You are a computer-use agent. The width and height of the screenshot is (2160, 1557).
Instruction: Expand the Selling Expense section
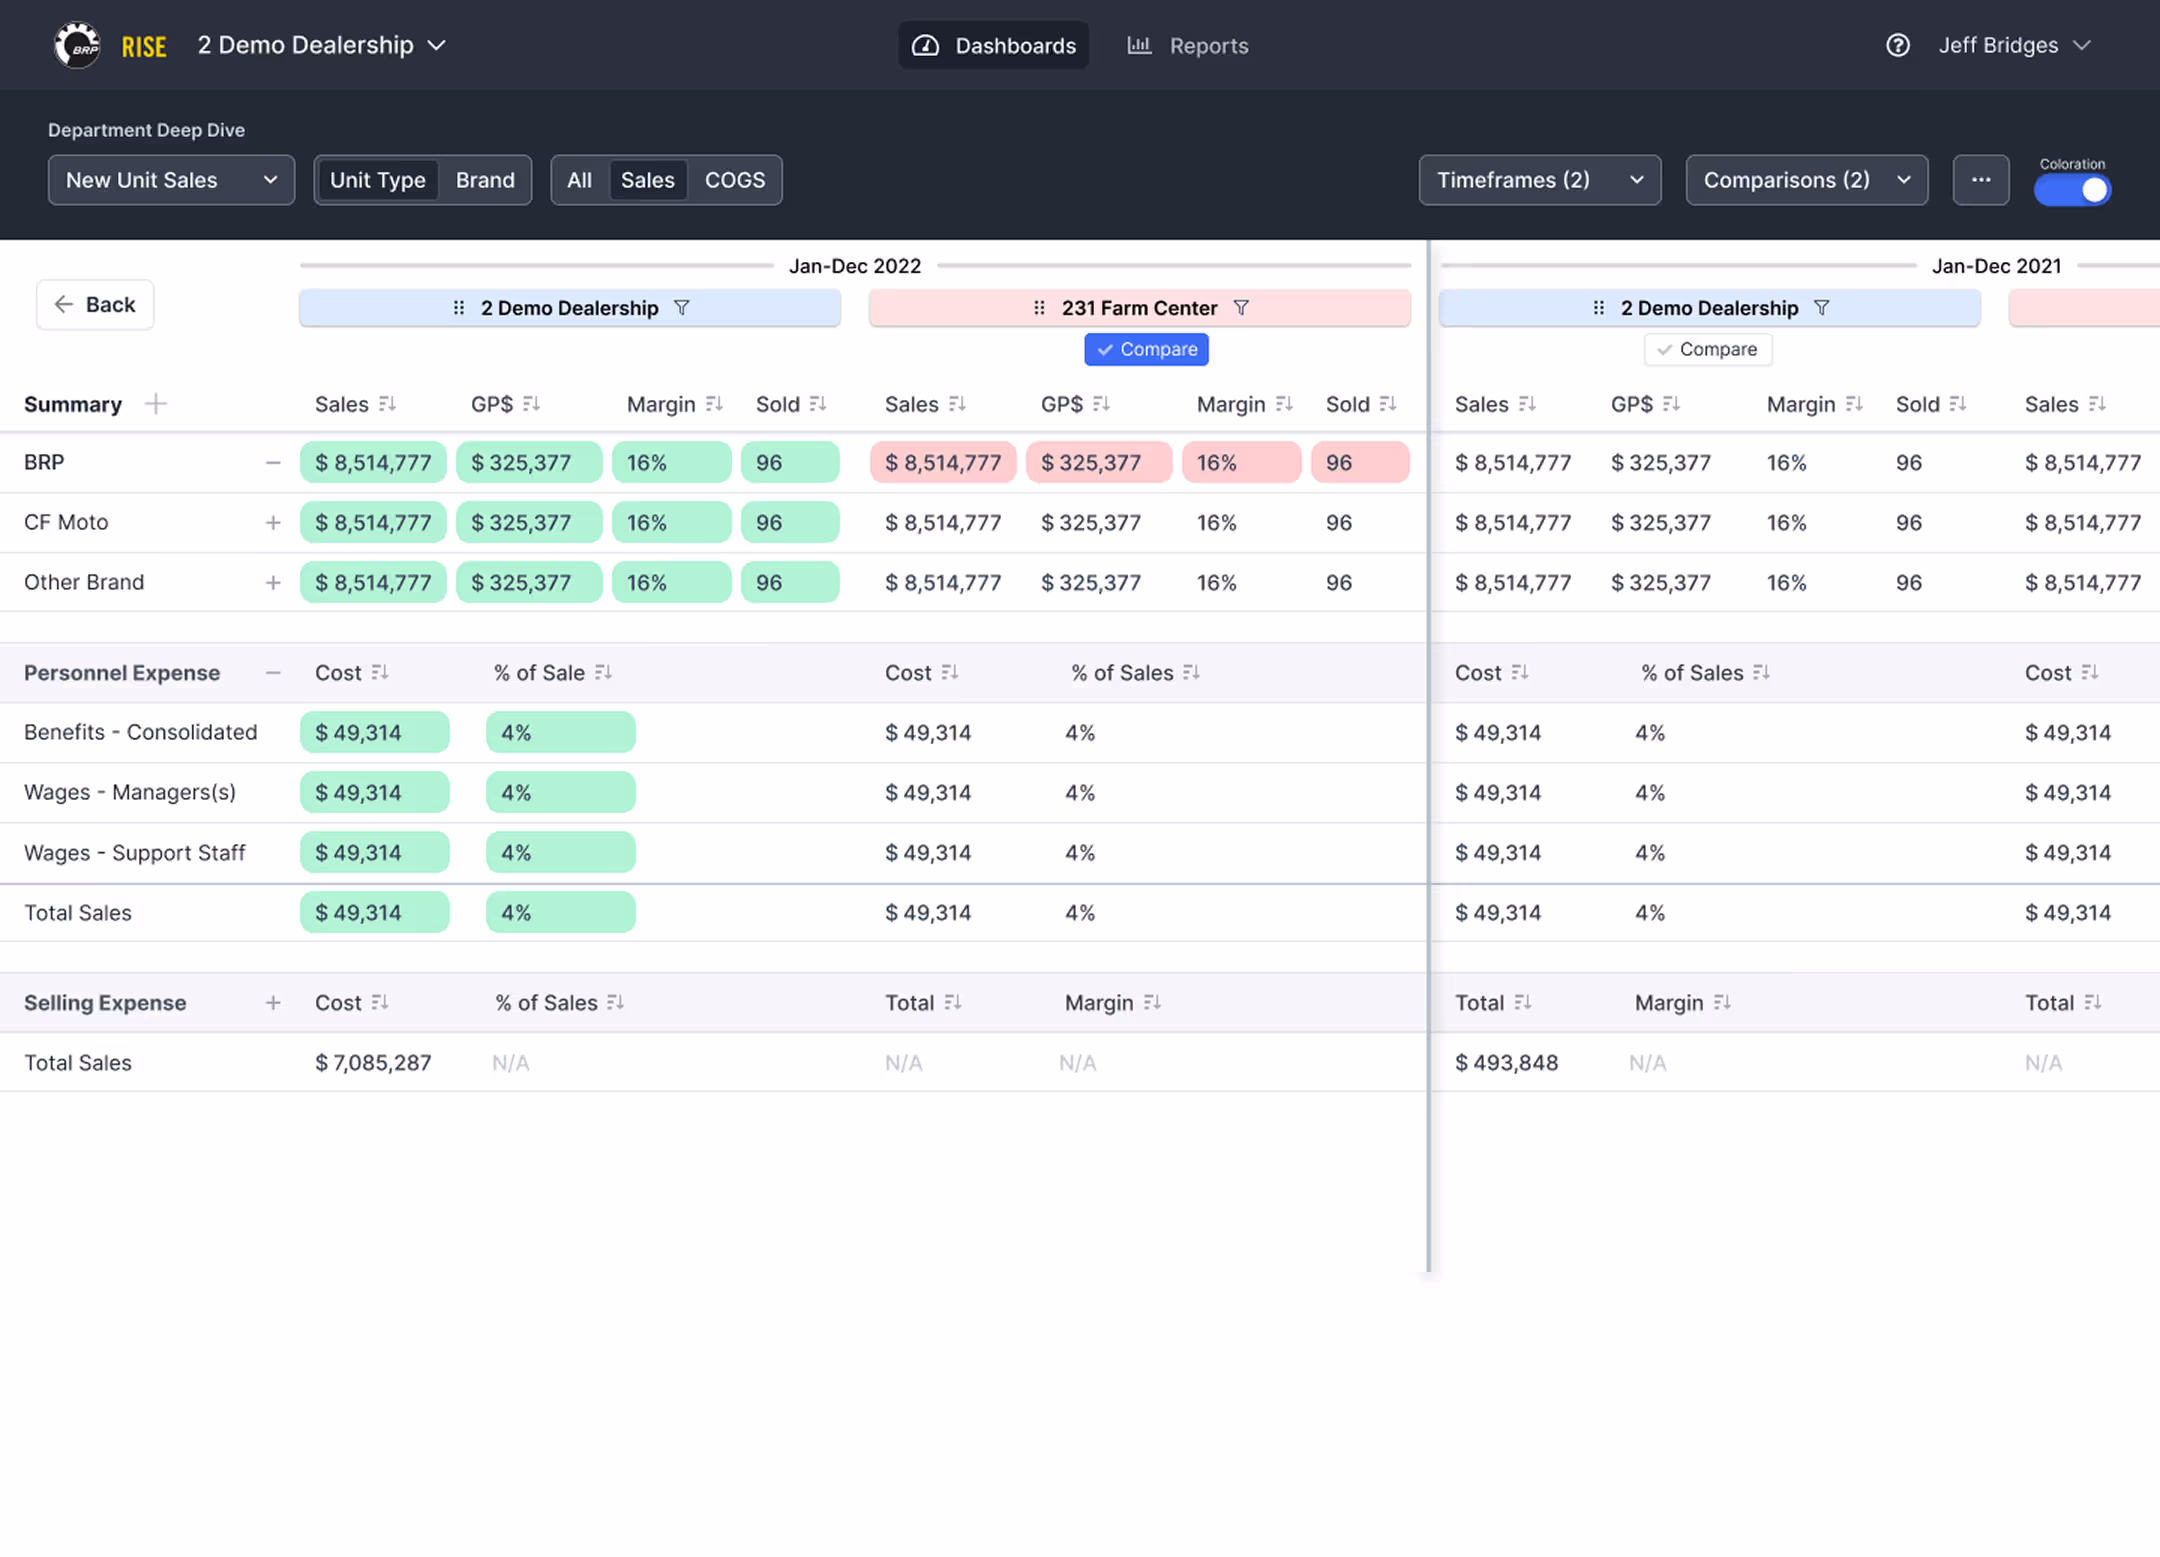pos(273,1003)
